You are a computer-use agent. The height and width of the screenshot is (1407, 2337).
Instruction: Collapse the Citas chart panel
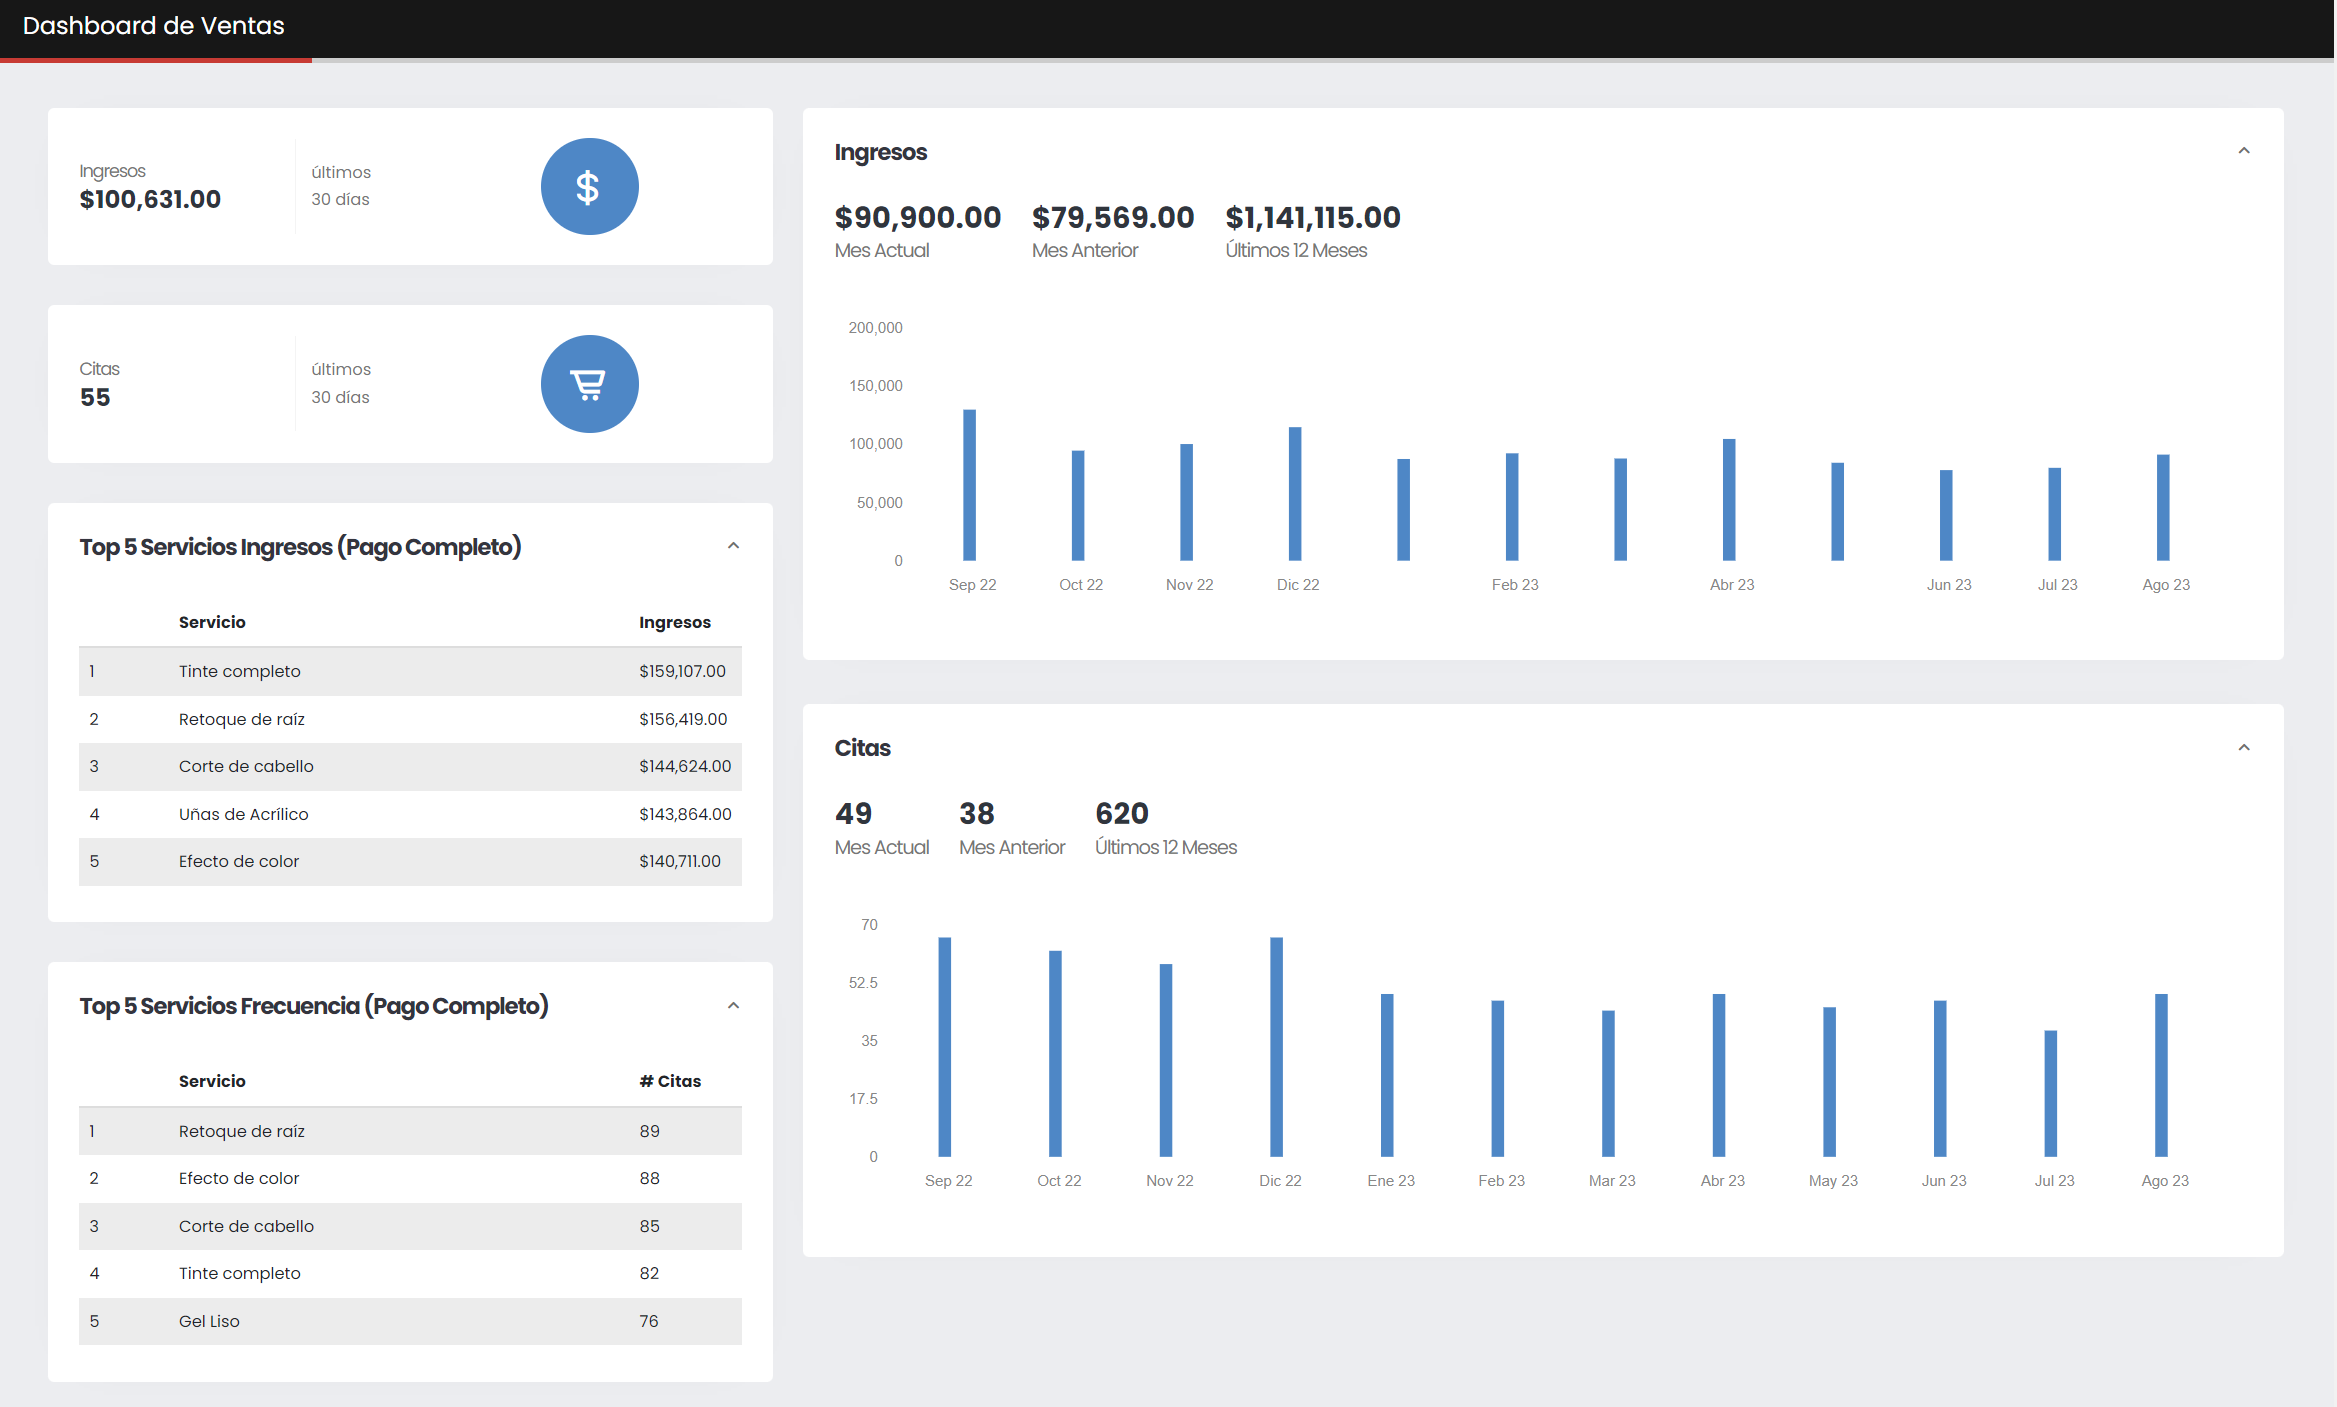tap(2244, 748)
